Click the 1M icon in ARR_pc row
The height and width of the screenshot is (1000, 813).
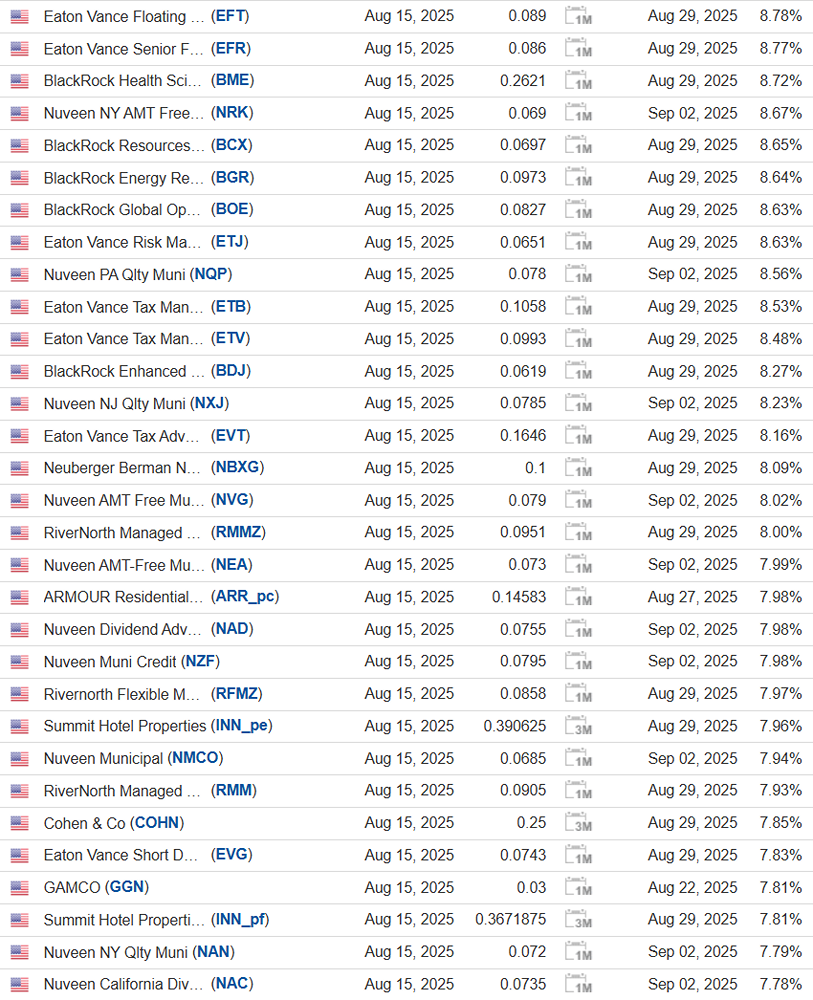tap(578, 597)
